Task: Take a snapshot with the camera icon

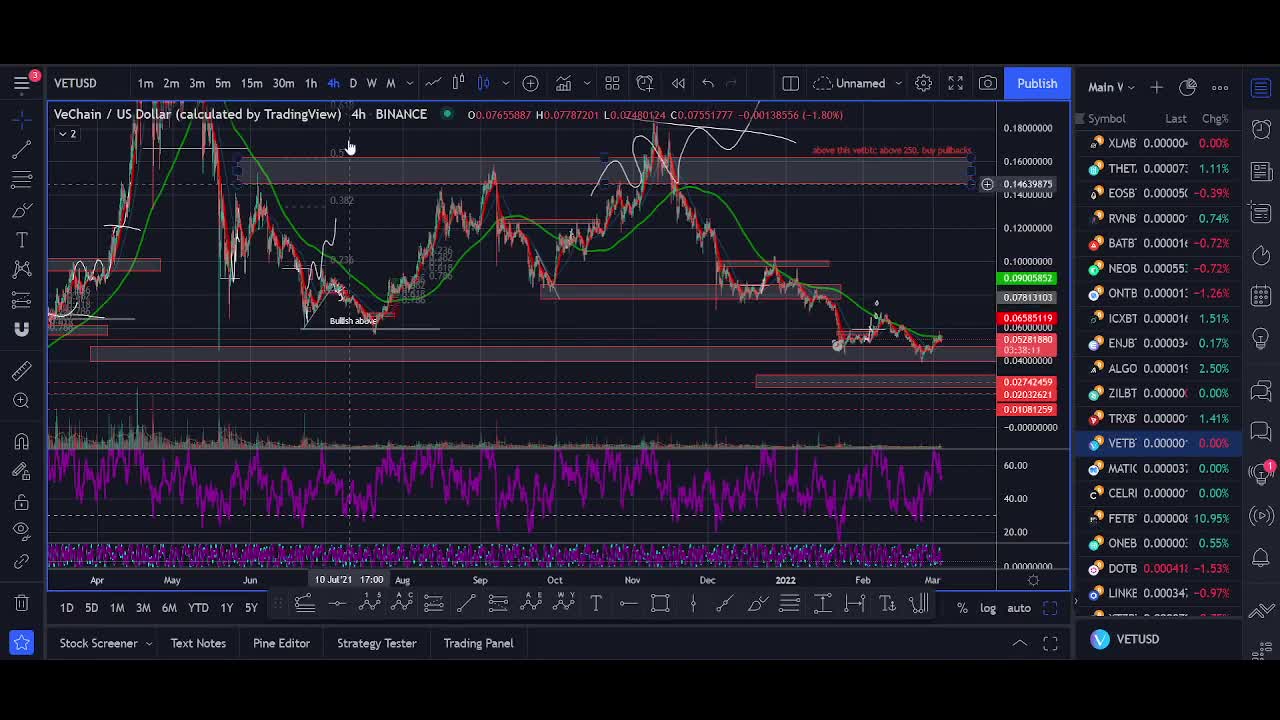Action: tap(988, 83)
